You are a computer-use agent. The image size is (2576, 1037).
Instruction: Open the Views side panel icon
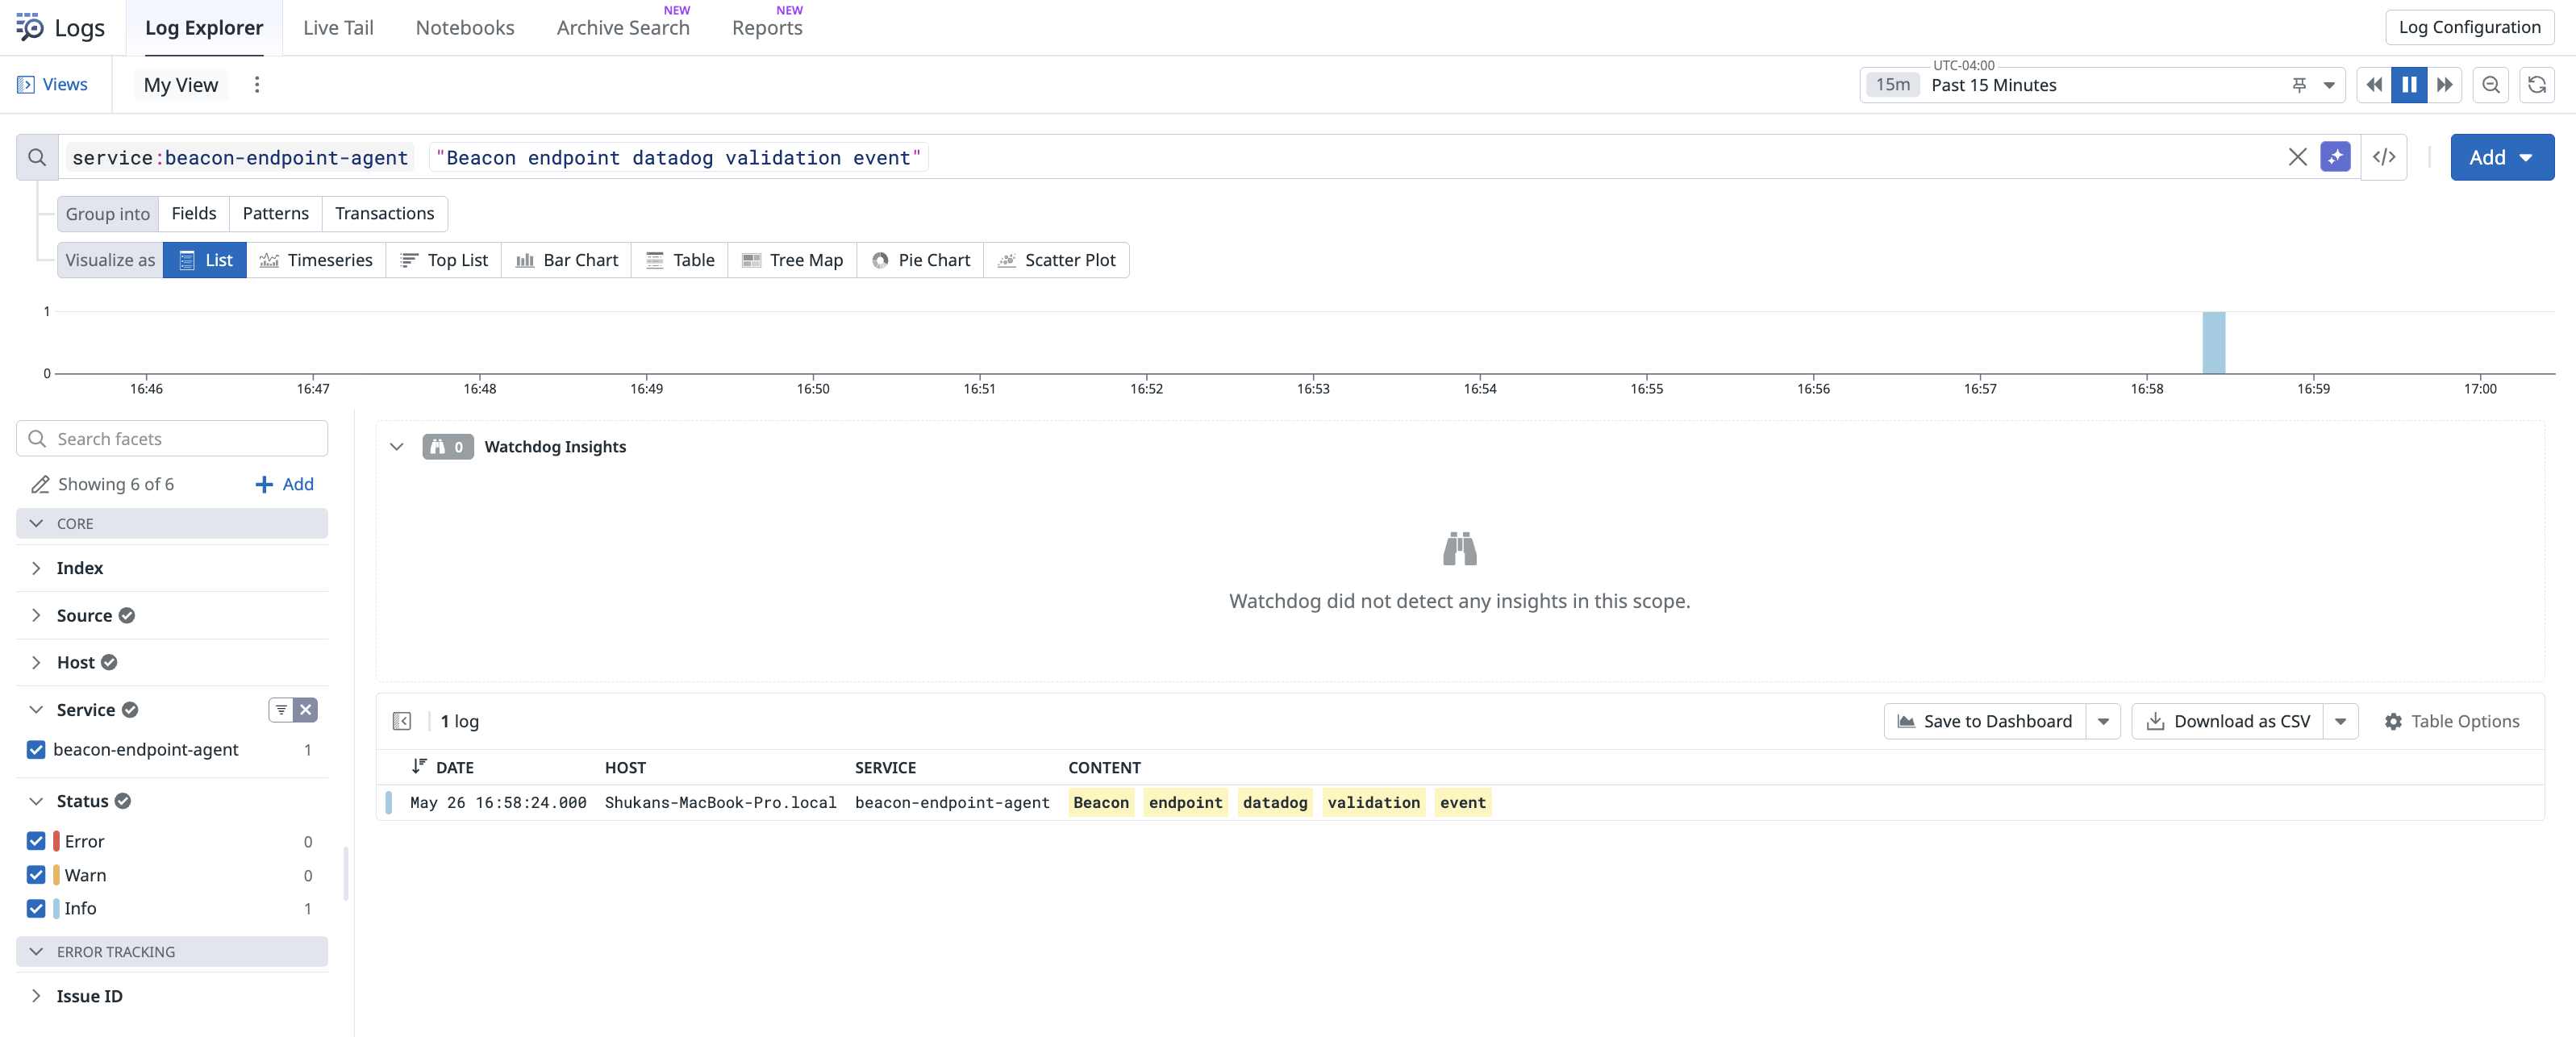coord(26,85)
